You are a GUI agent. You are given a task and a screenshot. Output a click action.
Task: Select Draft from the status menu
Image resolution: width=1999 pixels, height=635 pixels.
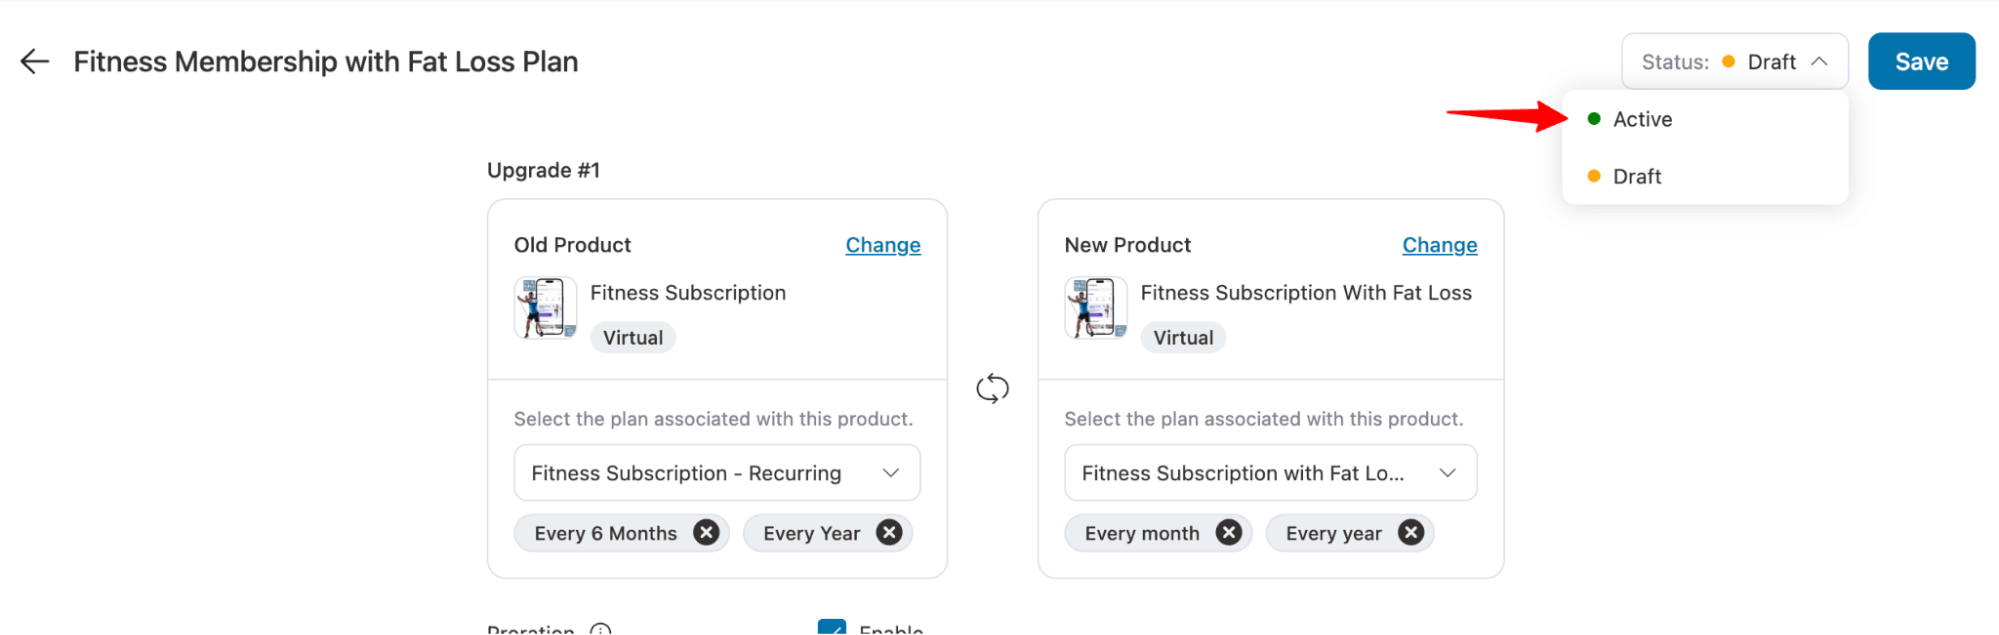pos(1637,176)
